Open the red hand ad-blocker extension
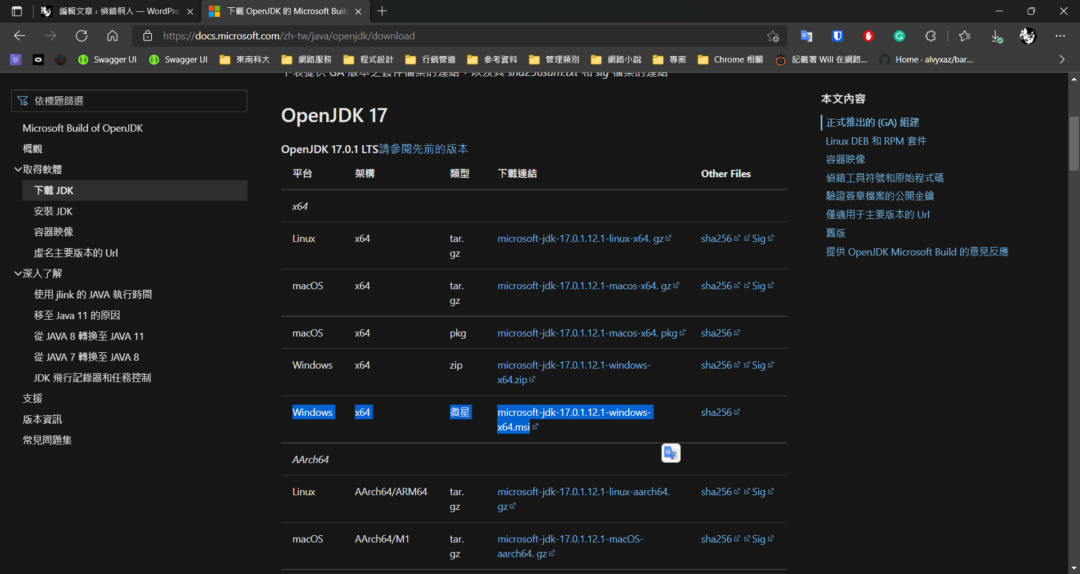The width and height of the screenshot is (1080, 574). click(x=869, y=36)
